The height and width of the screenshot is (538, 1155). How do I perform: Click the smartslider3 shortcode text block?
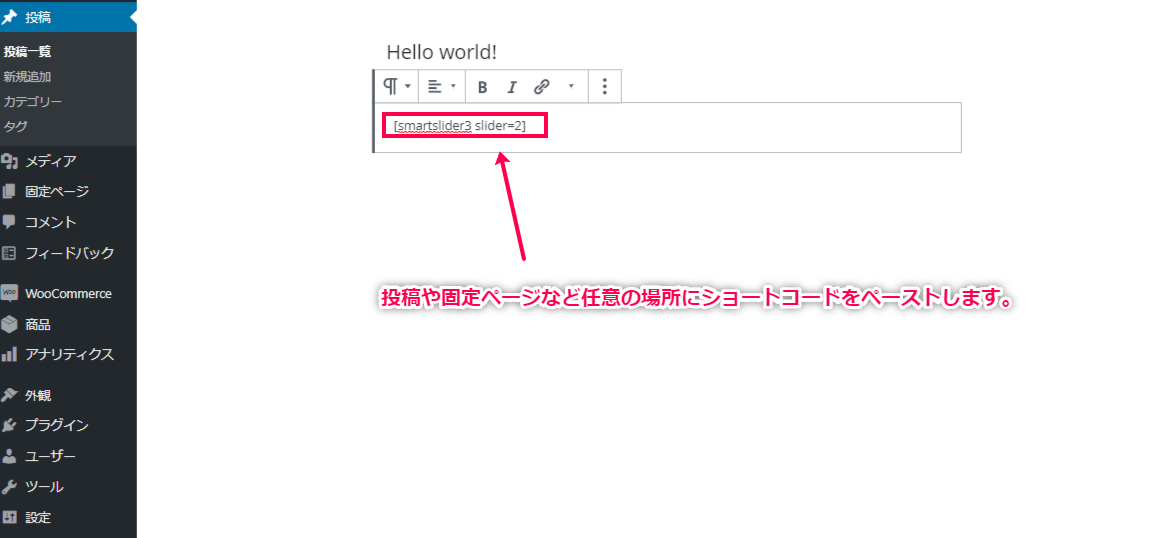coord(460,126)
